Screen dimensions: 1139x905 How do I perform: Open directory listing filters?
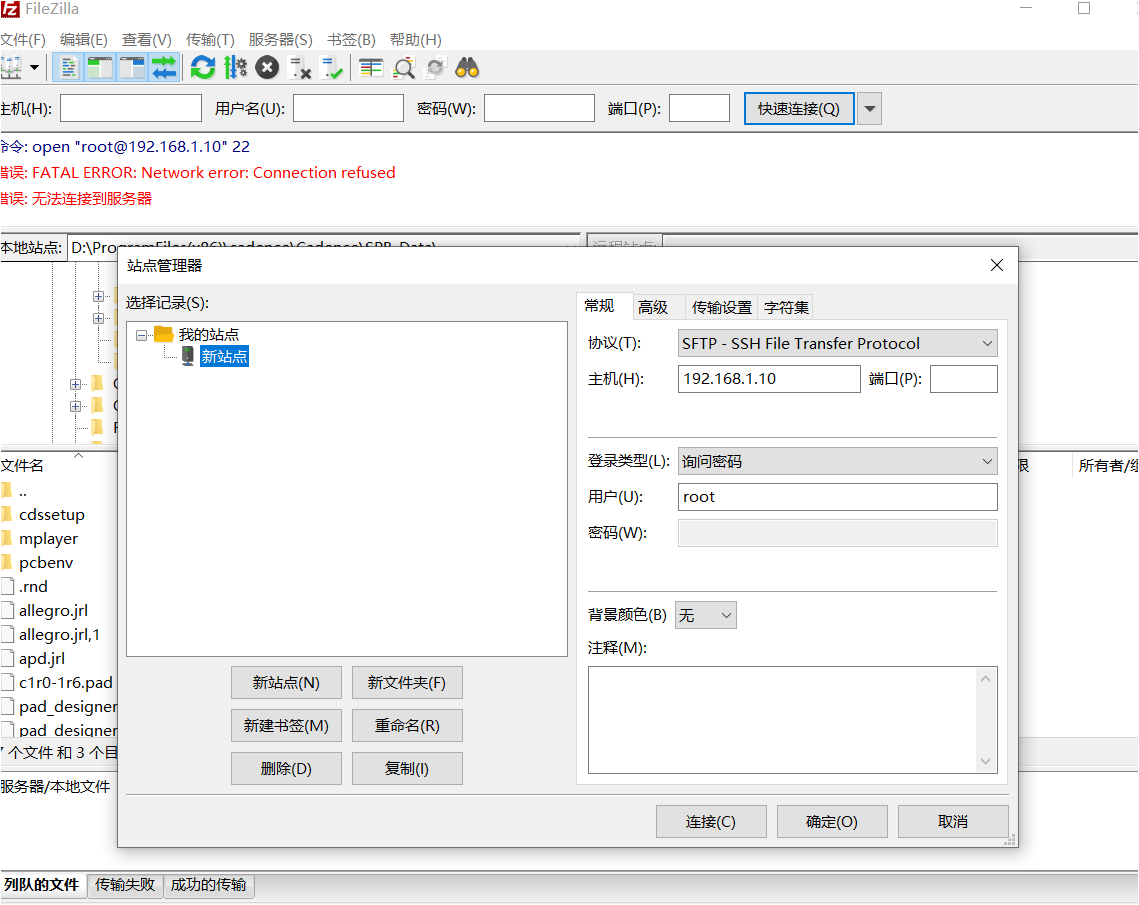tap(371, 67)
